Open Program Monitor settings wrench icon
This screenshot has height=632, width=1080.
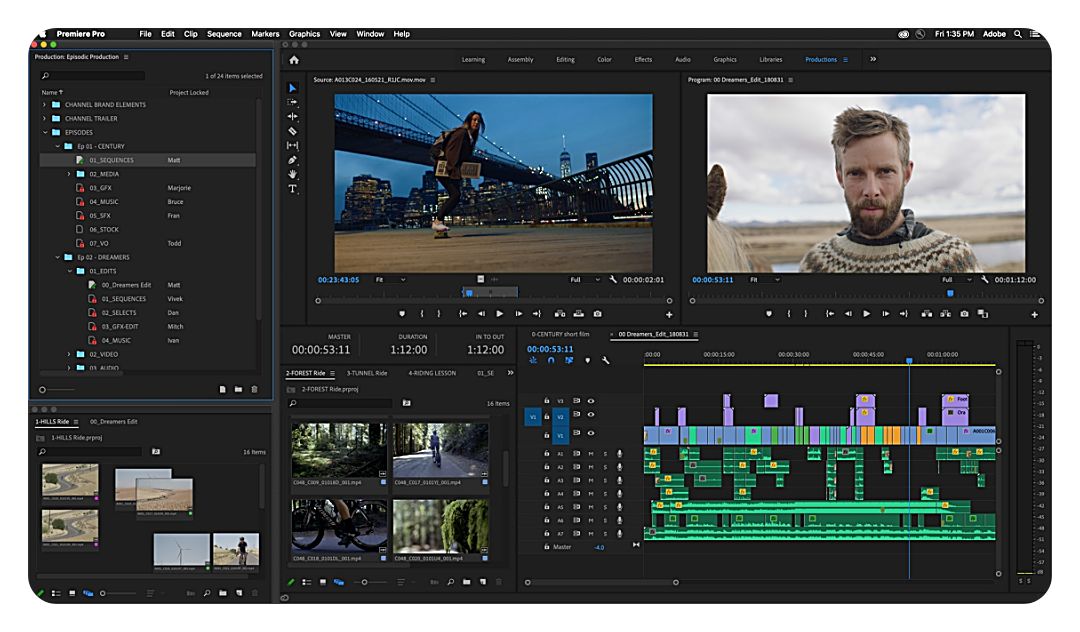click(x=985, y=280)
